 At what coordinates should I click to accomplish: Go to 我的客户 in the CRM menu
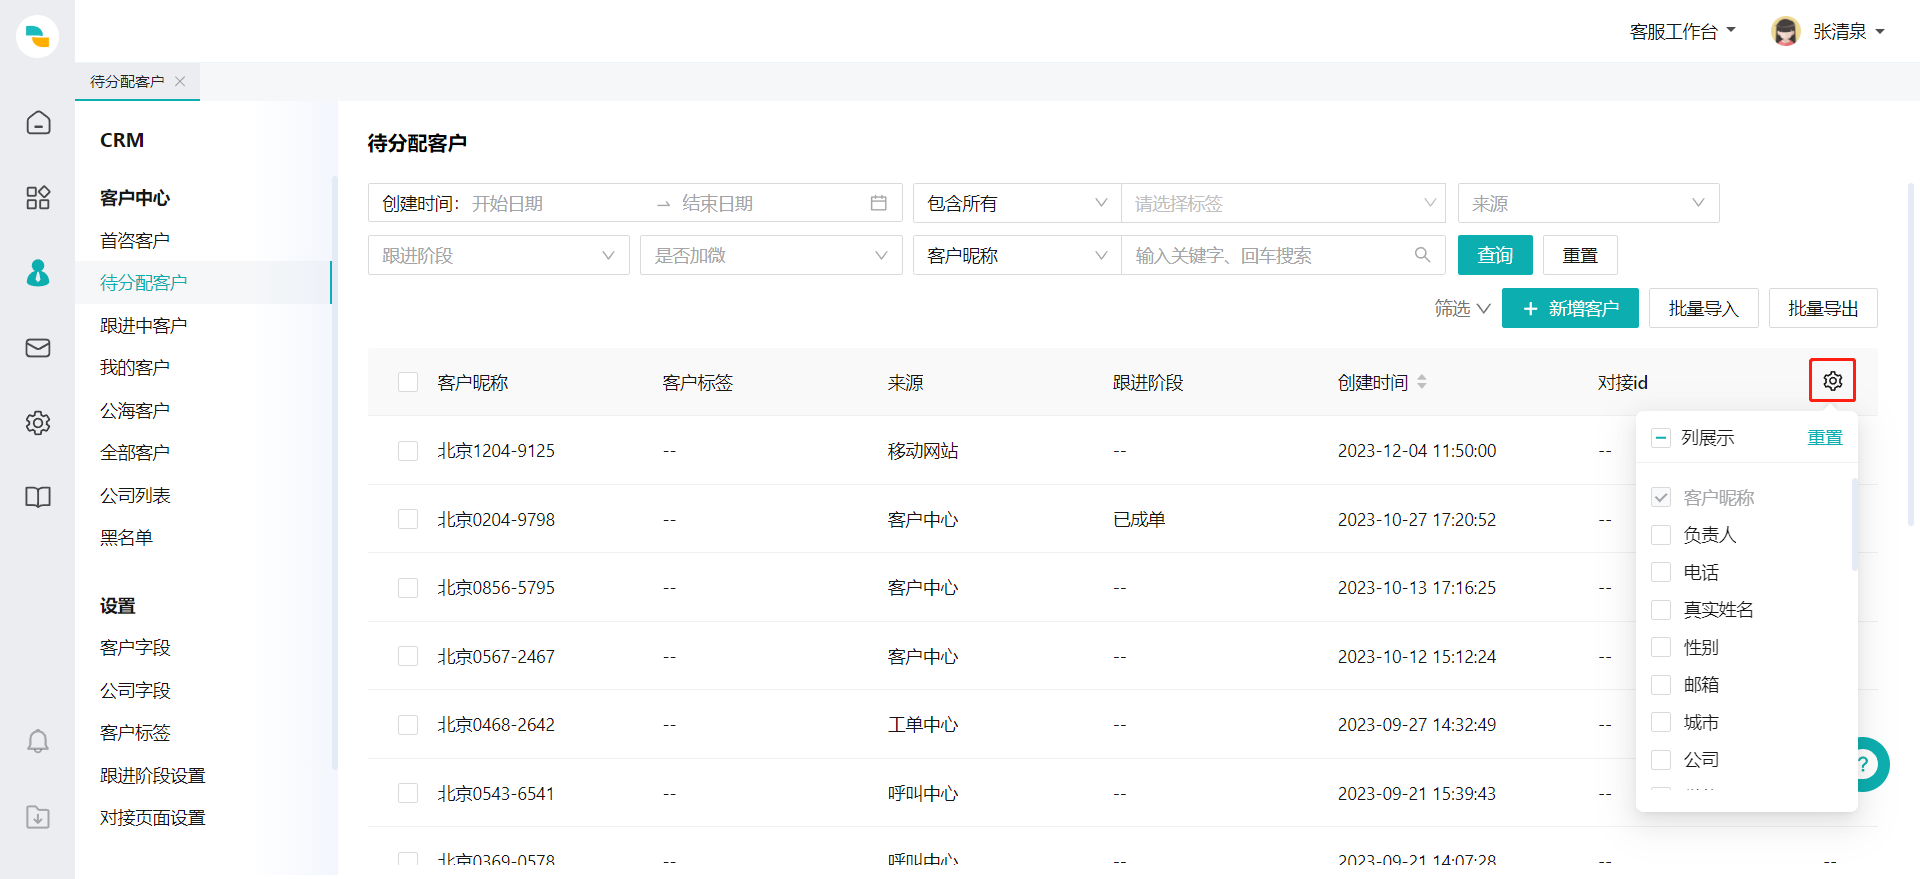[135, 367]
